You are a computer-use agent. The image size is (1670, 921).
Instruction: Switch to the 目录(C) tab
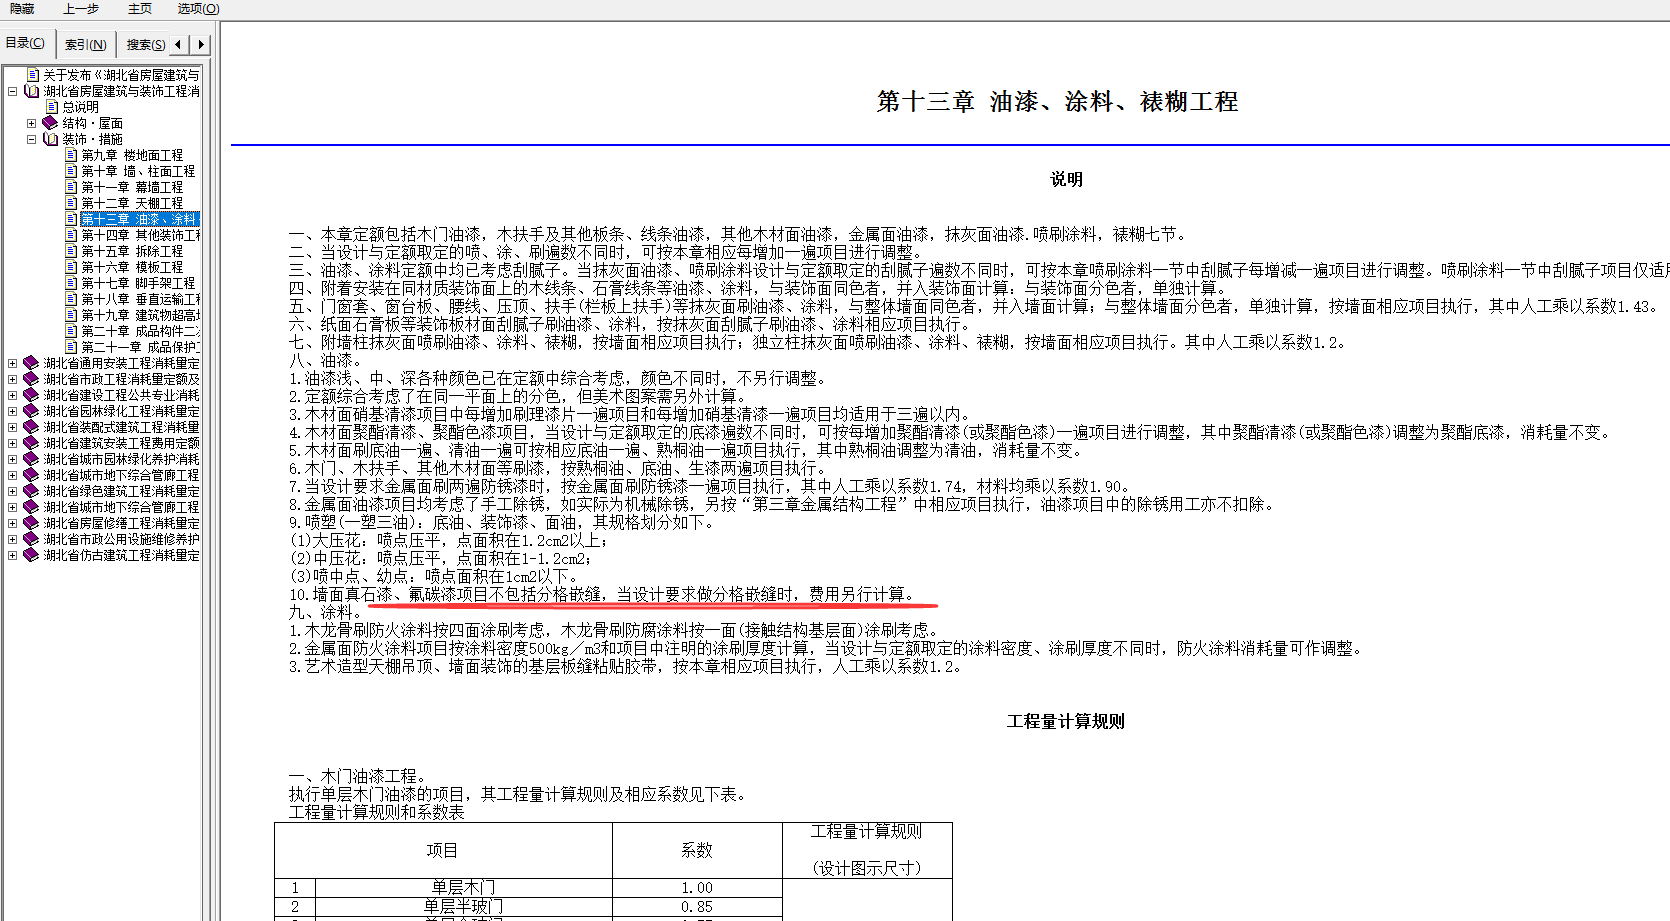(x=25, y=43)
